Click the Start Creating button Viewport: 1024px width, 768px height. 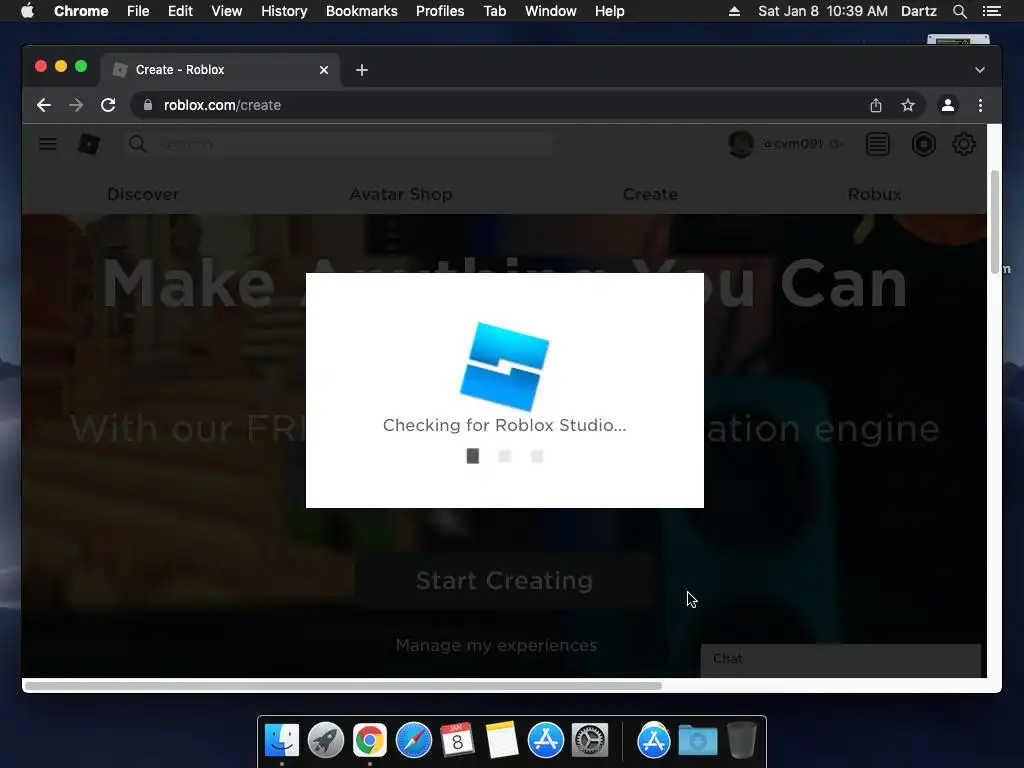tap(504, 581)
